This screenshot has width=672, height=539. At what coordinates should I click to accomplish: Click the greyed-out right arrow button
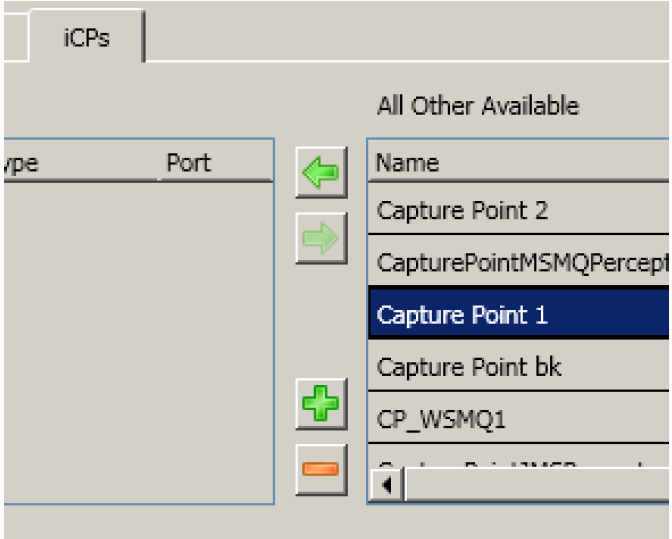pos(321,238)
